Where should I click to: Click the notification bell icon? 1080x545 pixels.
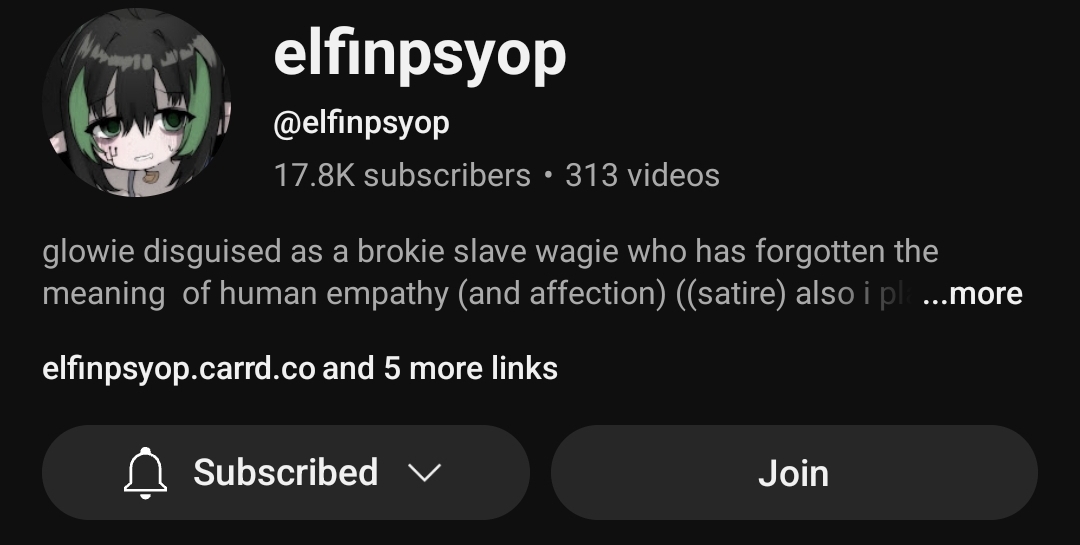pyautogui.click(x=145, y=473)
